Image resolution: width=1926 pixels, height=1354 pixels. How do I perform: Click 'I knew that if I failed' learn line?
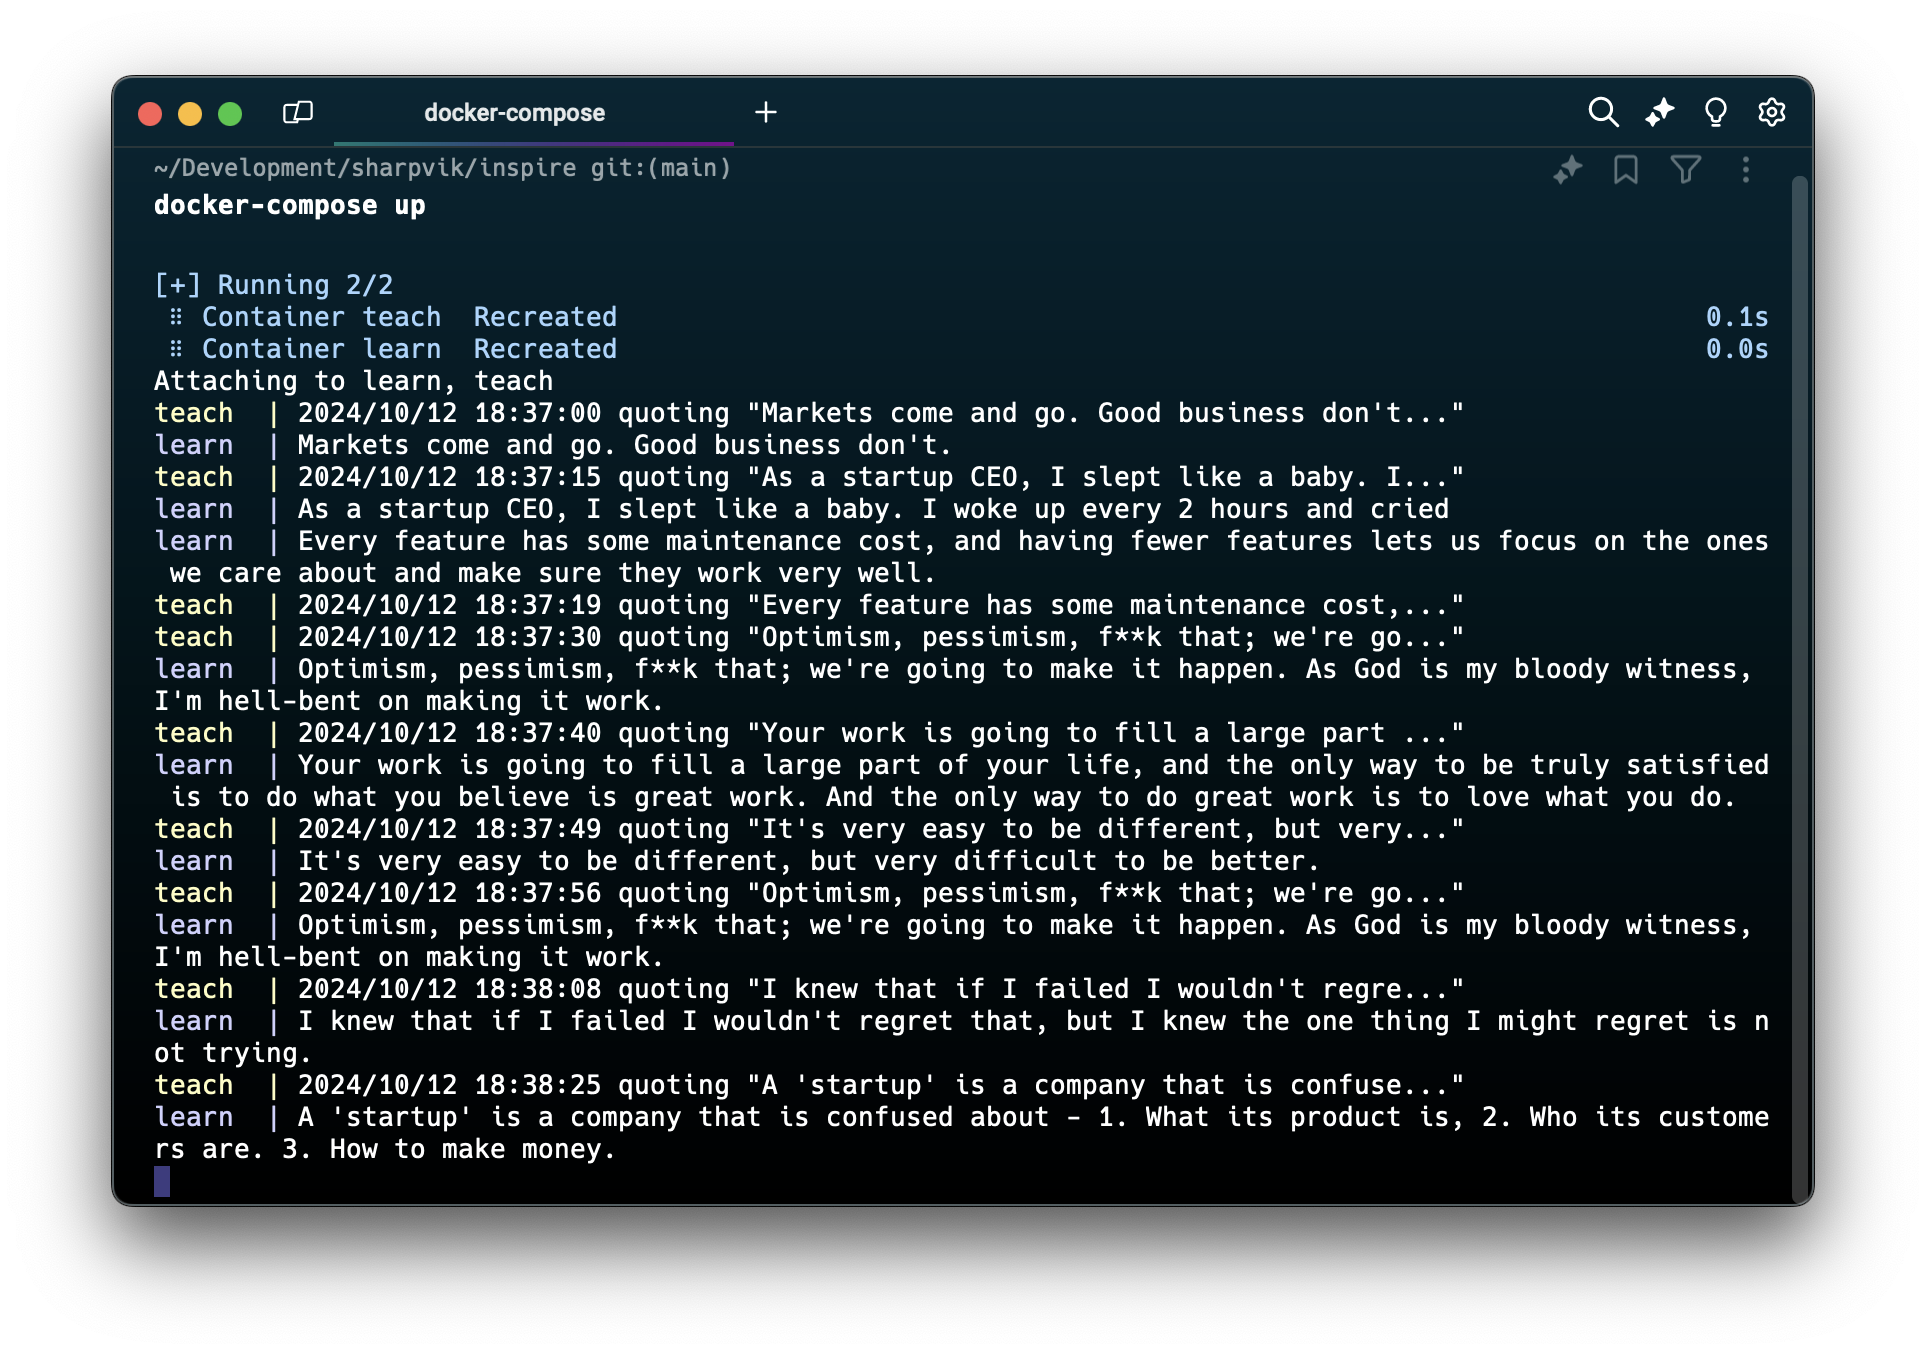pyautogui.click(x=962, y=1021)
